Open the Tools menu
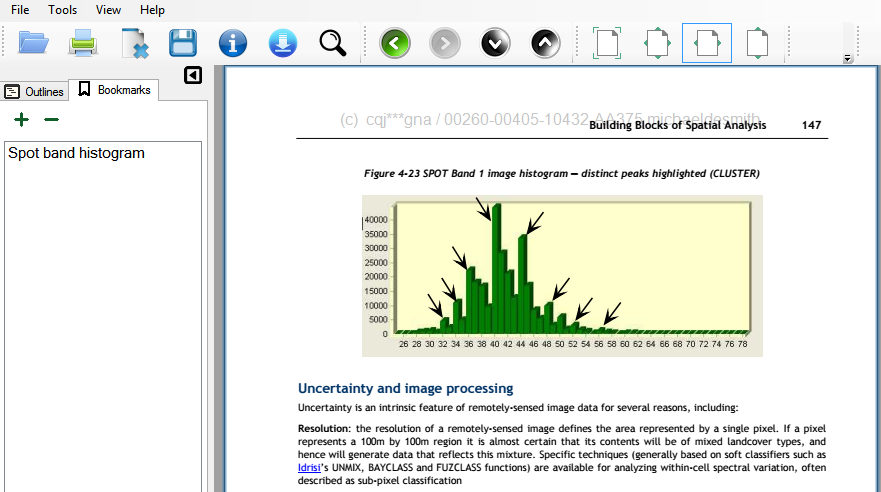This screenshot has width=881, height=492. coord(62,10)
